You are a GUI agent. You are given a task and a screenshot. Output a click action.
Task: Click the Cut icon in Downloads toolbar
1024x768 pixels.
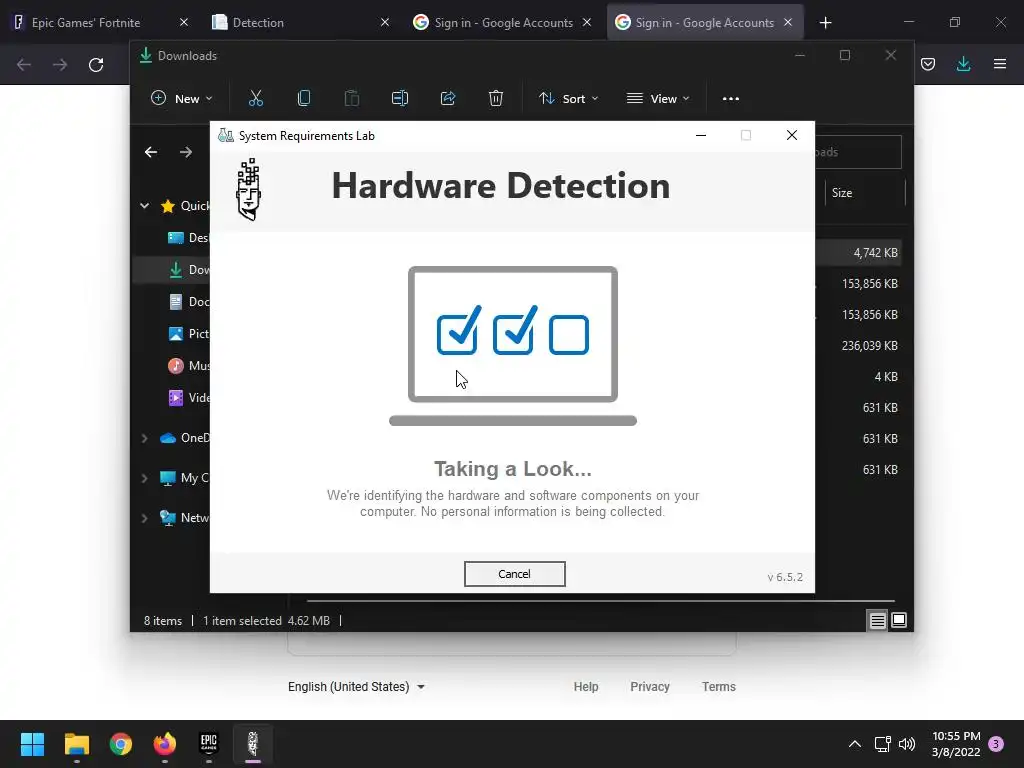(255, 99)
